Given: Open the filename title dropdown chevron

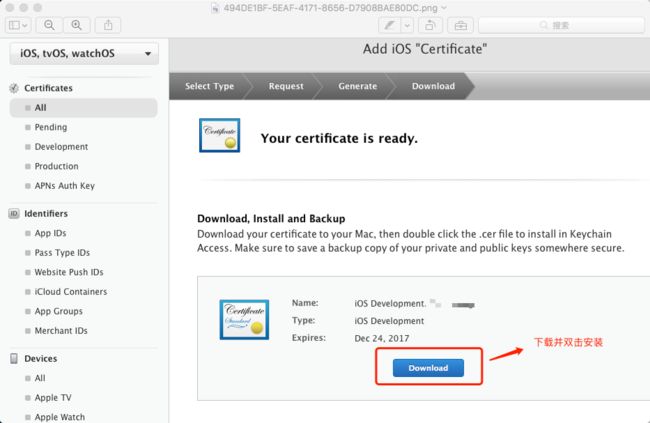Looking at the screenshot, I should tap(444, 7).
